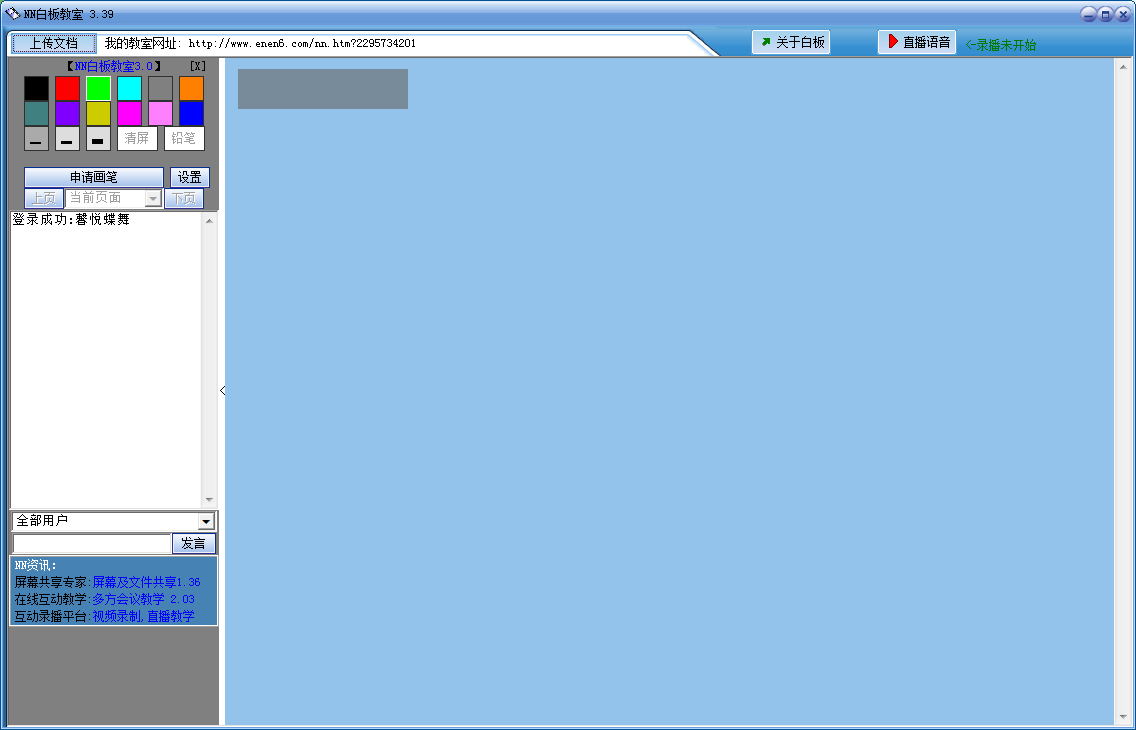This screenshot has width=1136, height=730.
Task: Select the light pink color swatch
Action: coord(161,114)
